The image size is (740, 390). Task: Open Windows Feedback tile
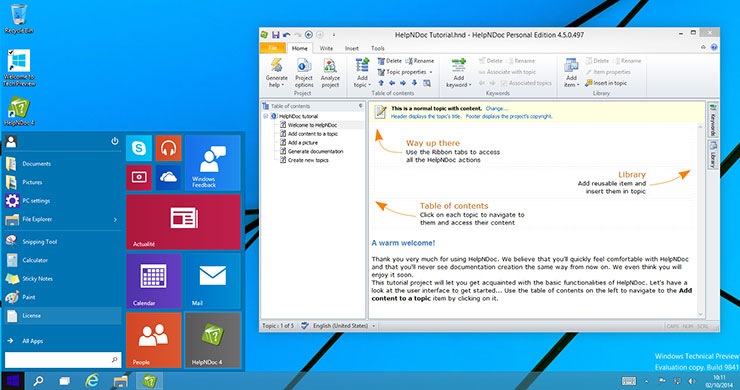[x=212, y=163]
